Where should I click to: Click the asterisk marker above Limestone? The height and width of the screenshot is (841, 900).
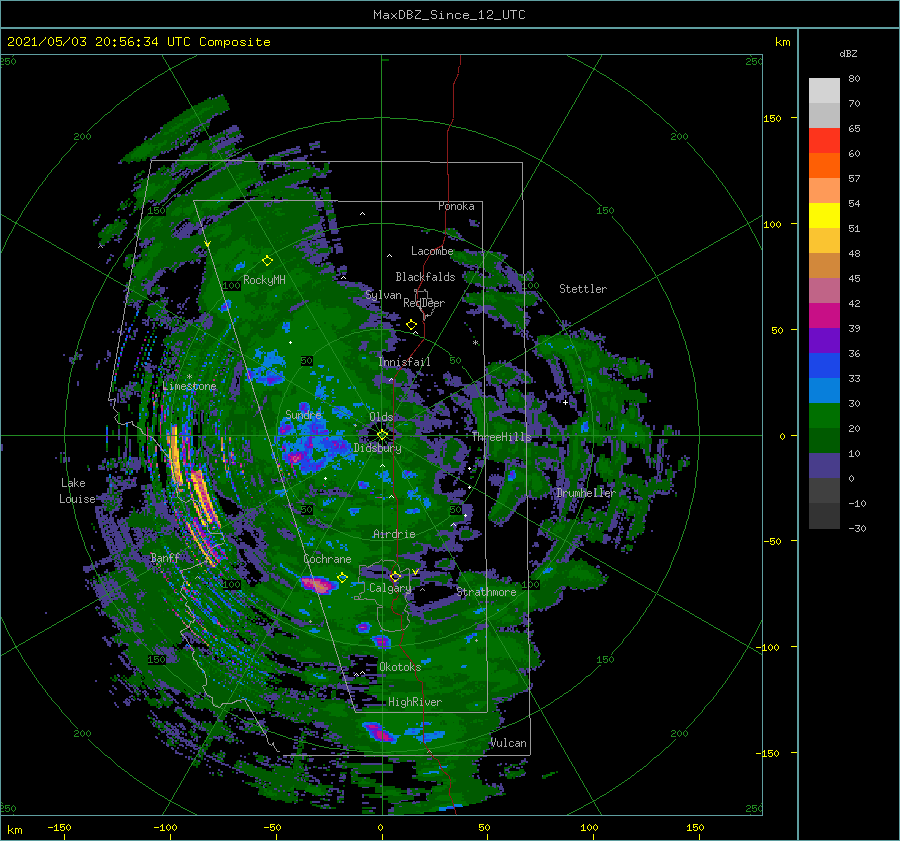pos(189,377)
